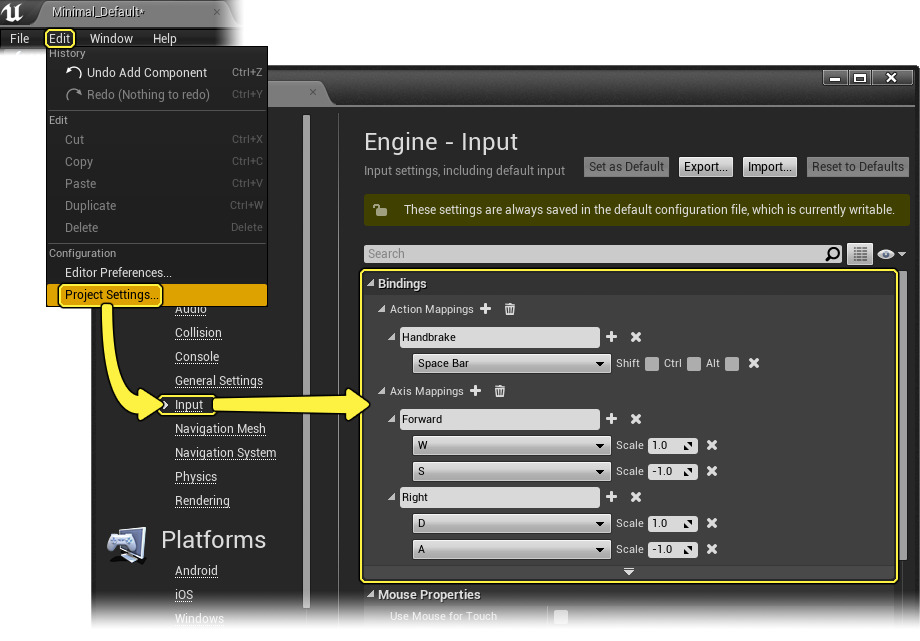Collapse the Bindings section
This screenshot has width=920, height=641.
[x=370, y=284]
